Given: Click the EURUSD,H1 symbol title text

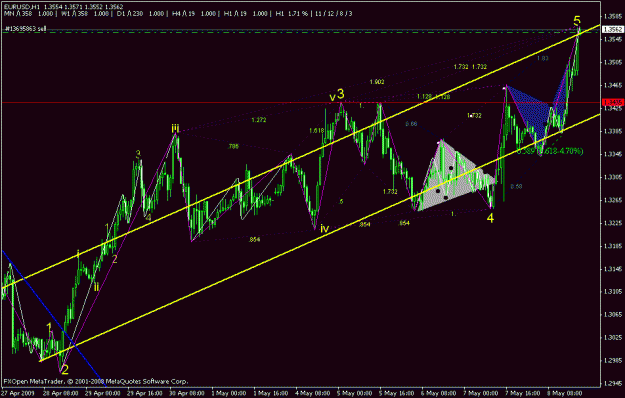Looking at the screenshot, I should pyautogui.click(x=22, y=7).
